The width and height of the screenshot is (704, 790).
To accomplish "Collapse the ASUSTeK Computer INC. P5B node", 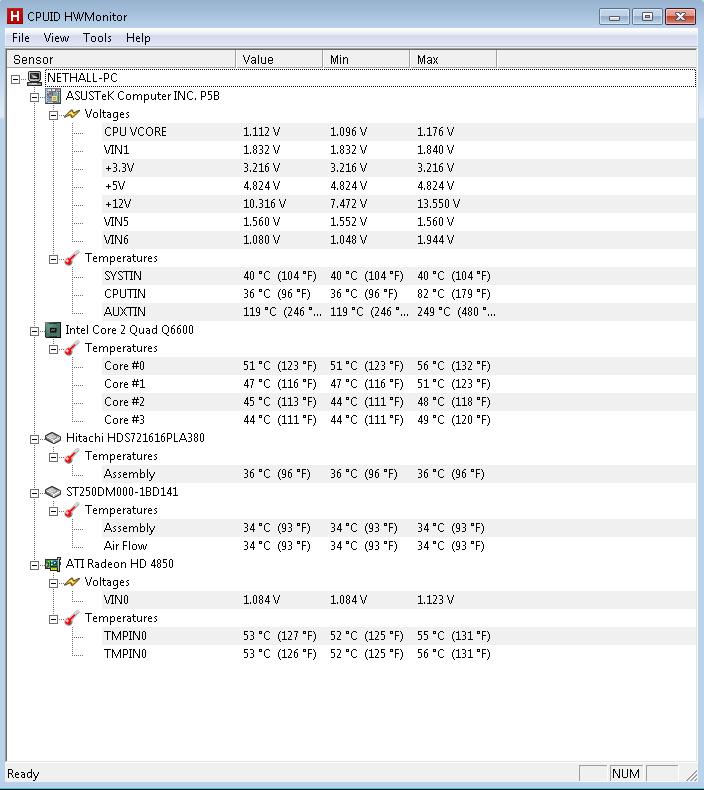I will (34, 97).
